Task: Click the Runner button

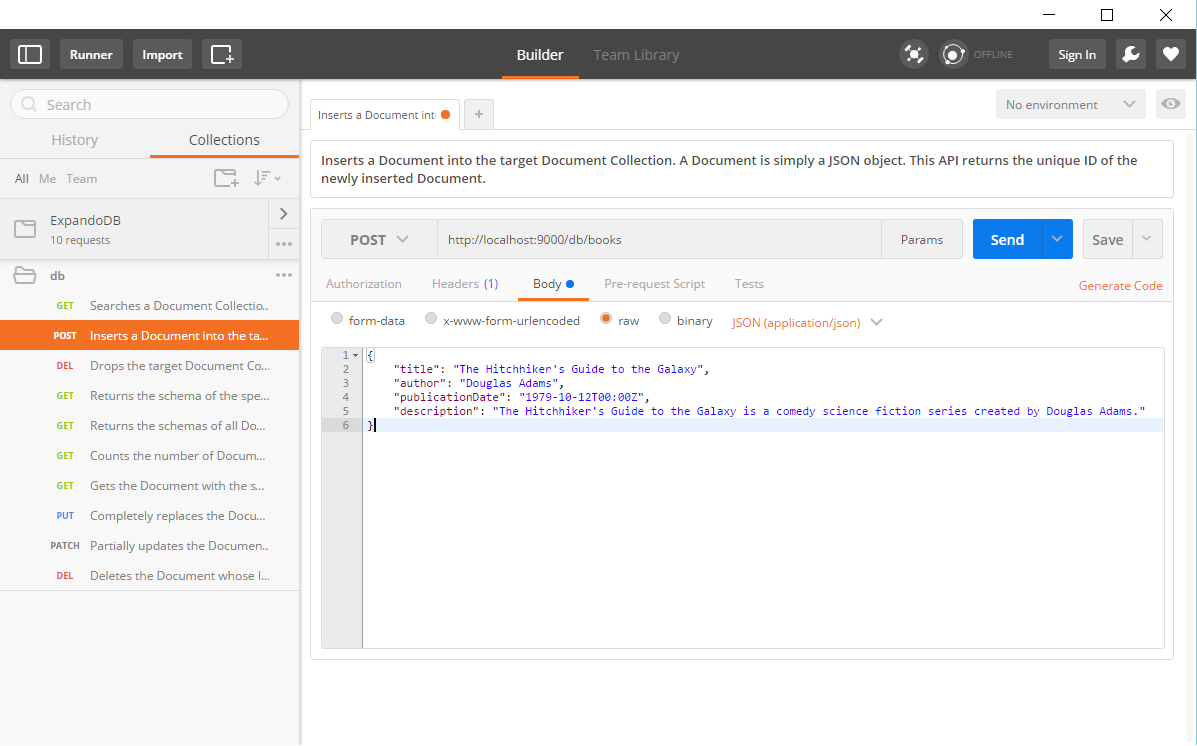Action: pyautogui.click(x=91, y=54)
